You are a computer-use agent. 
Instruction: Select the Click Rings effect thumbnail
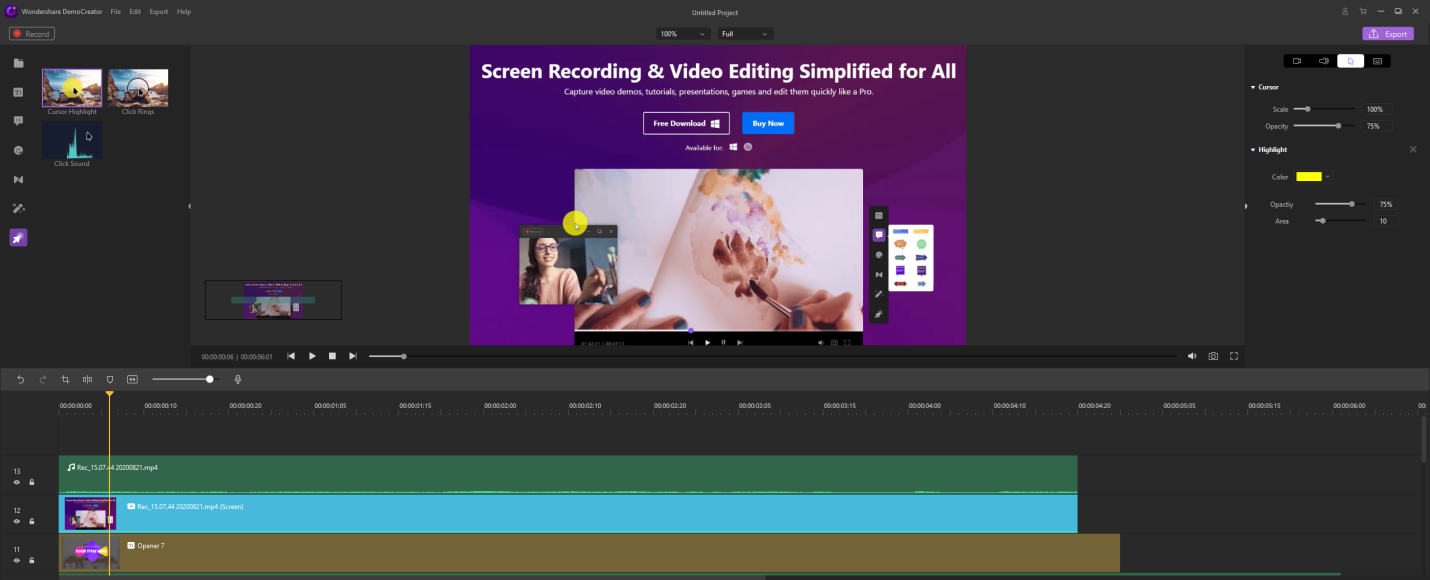[138, 88]
